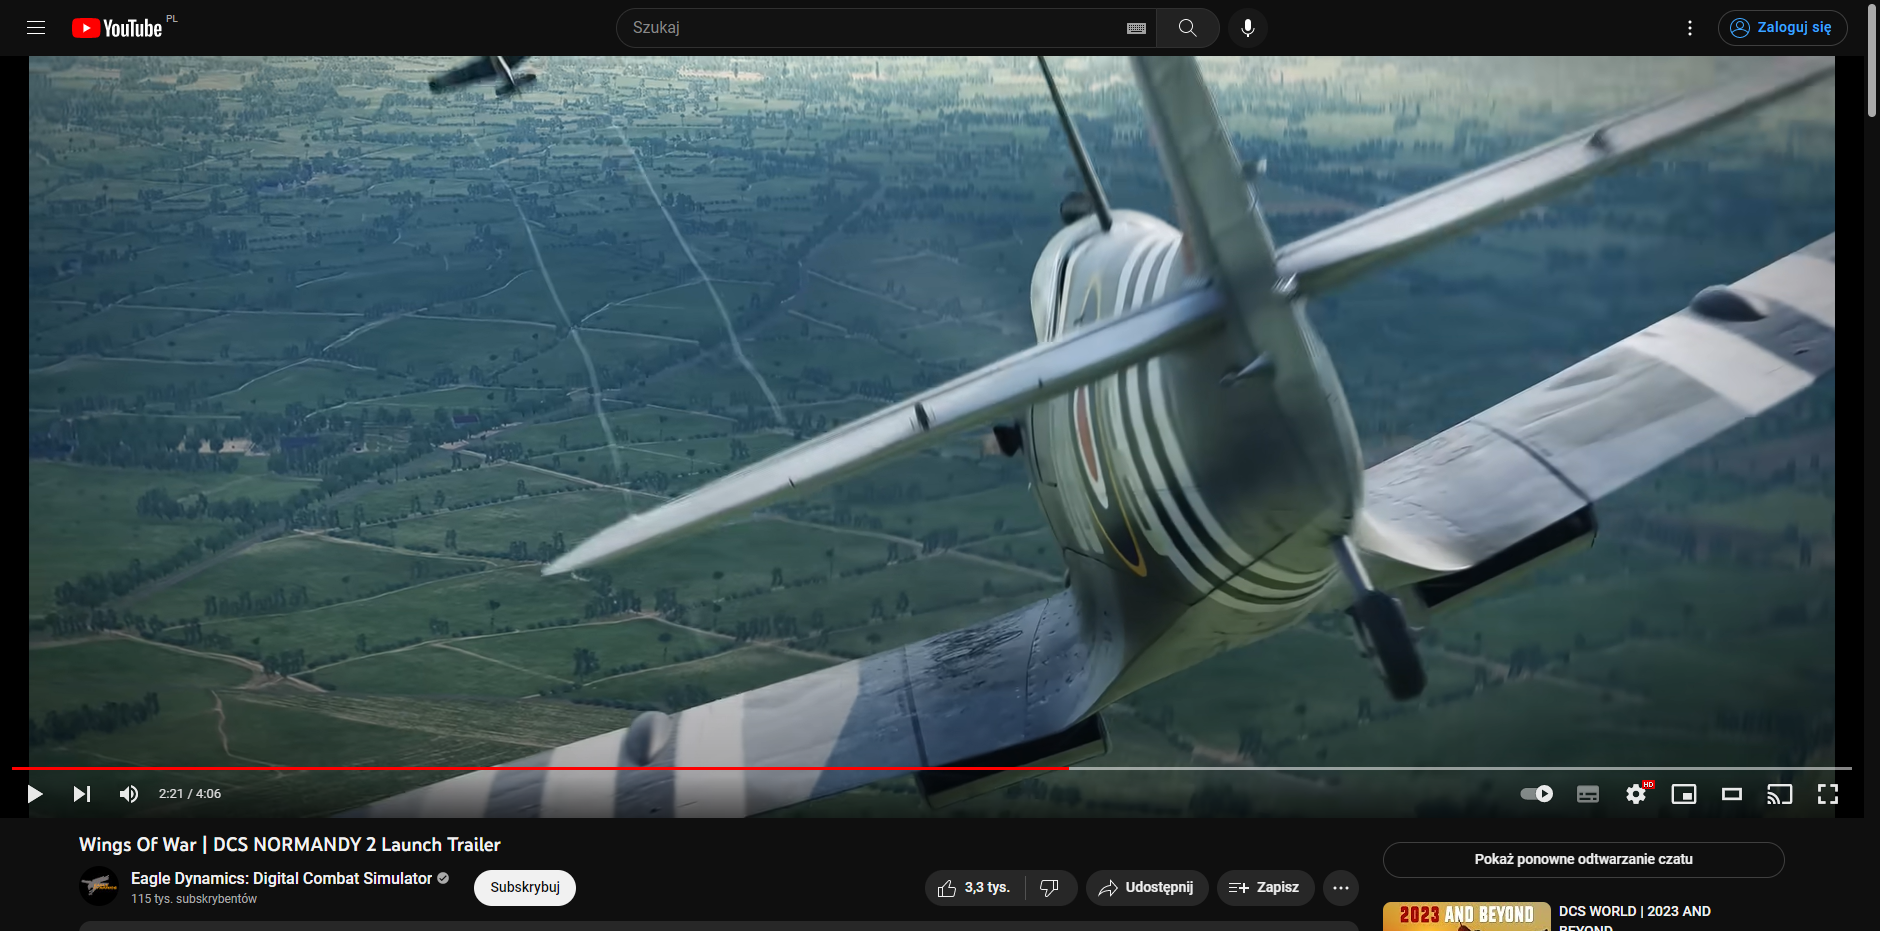Image resolution: width=1880 pixels, height=931 pixels.
Task: Open more actions three-dot menu under video
Action: pyautogui.click(x=1341, y=888)
